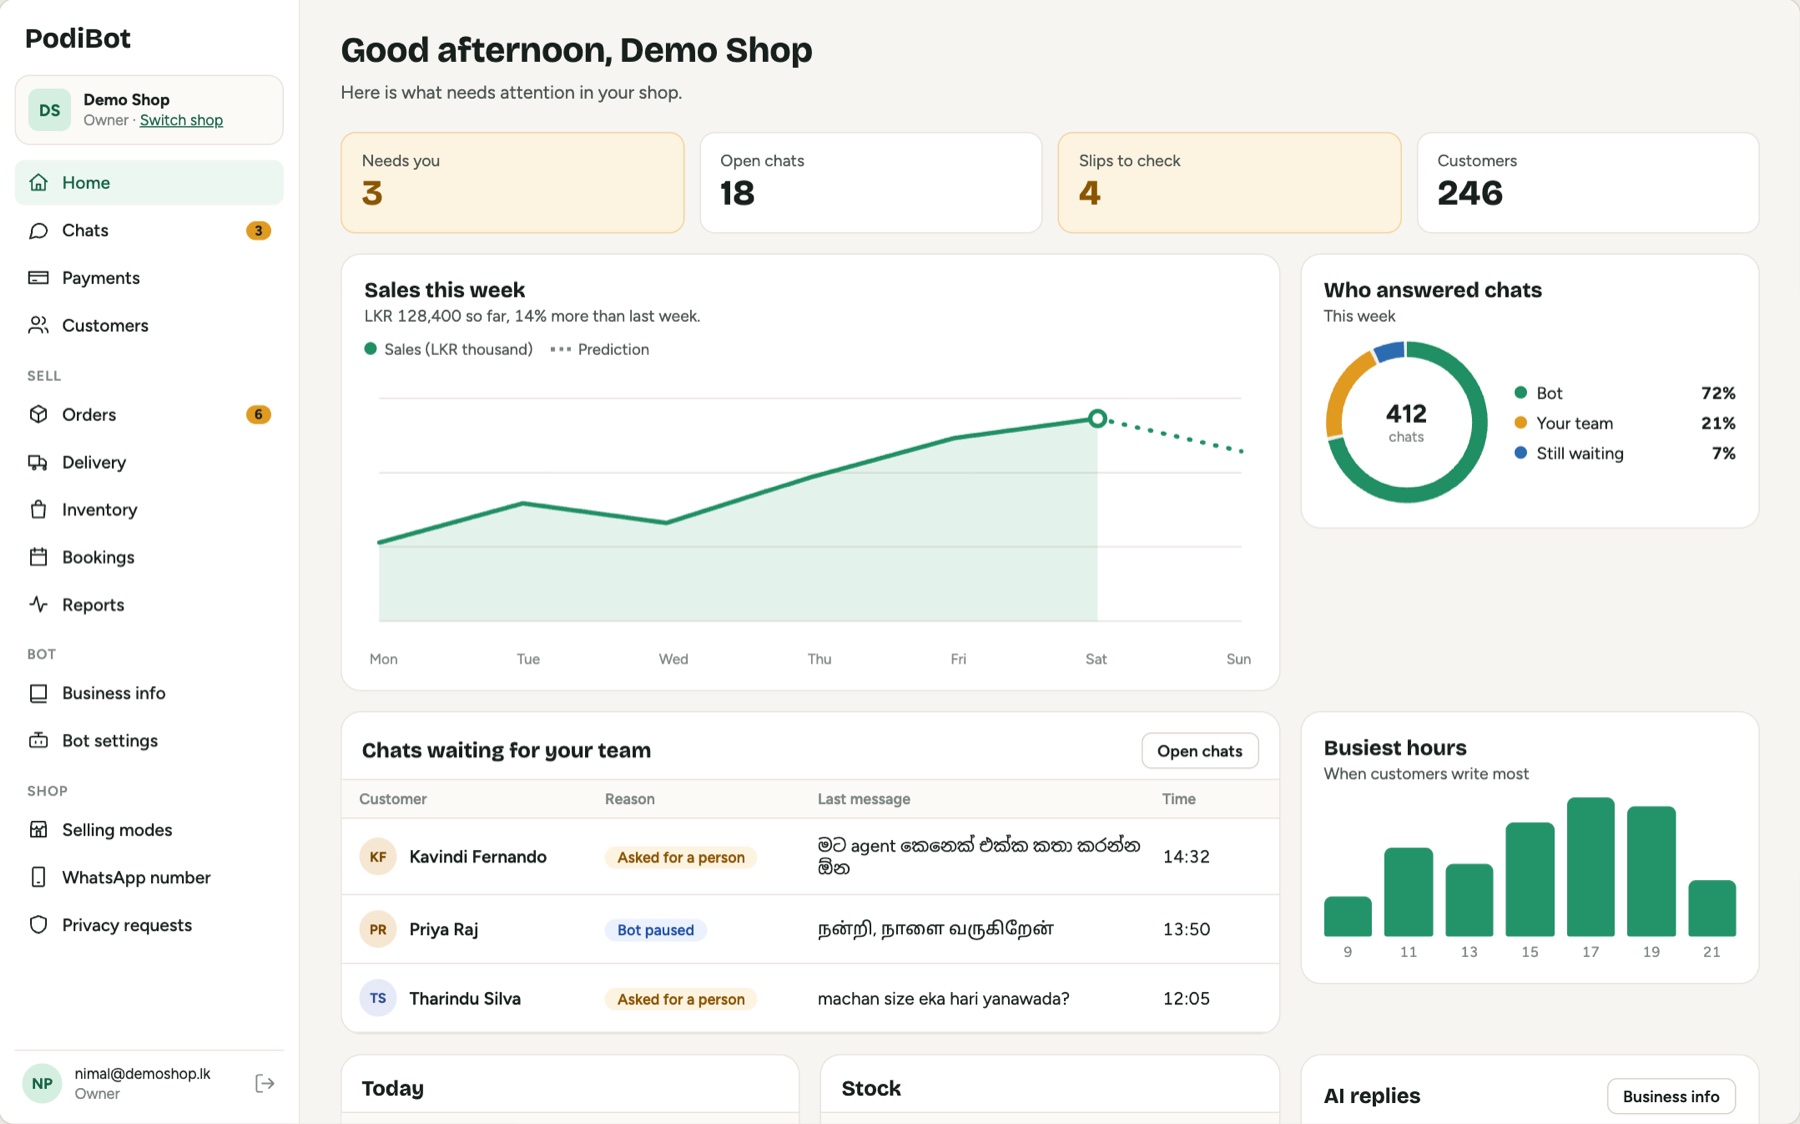1800x1124 pixels.
Task: Open WhatsApp number settings
Action: [149, 877]
